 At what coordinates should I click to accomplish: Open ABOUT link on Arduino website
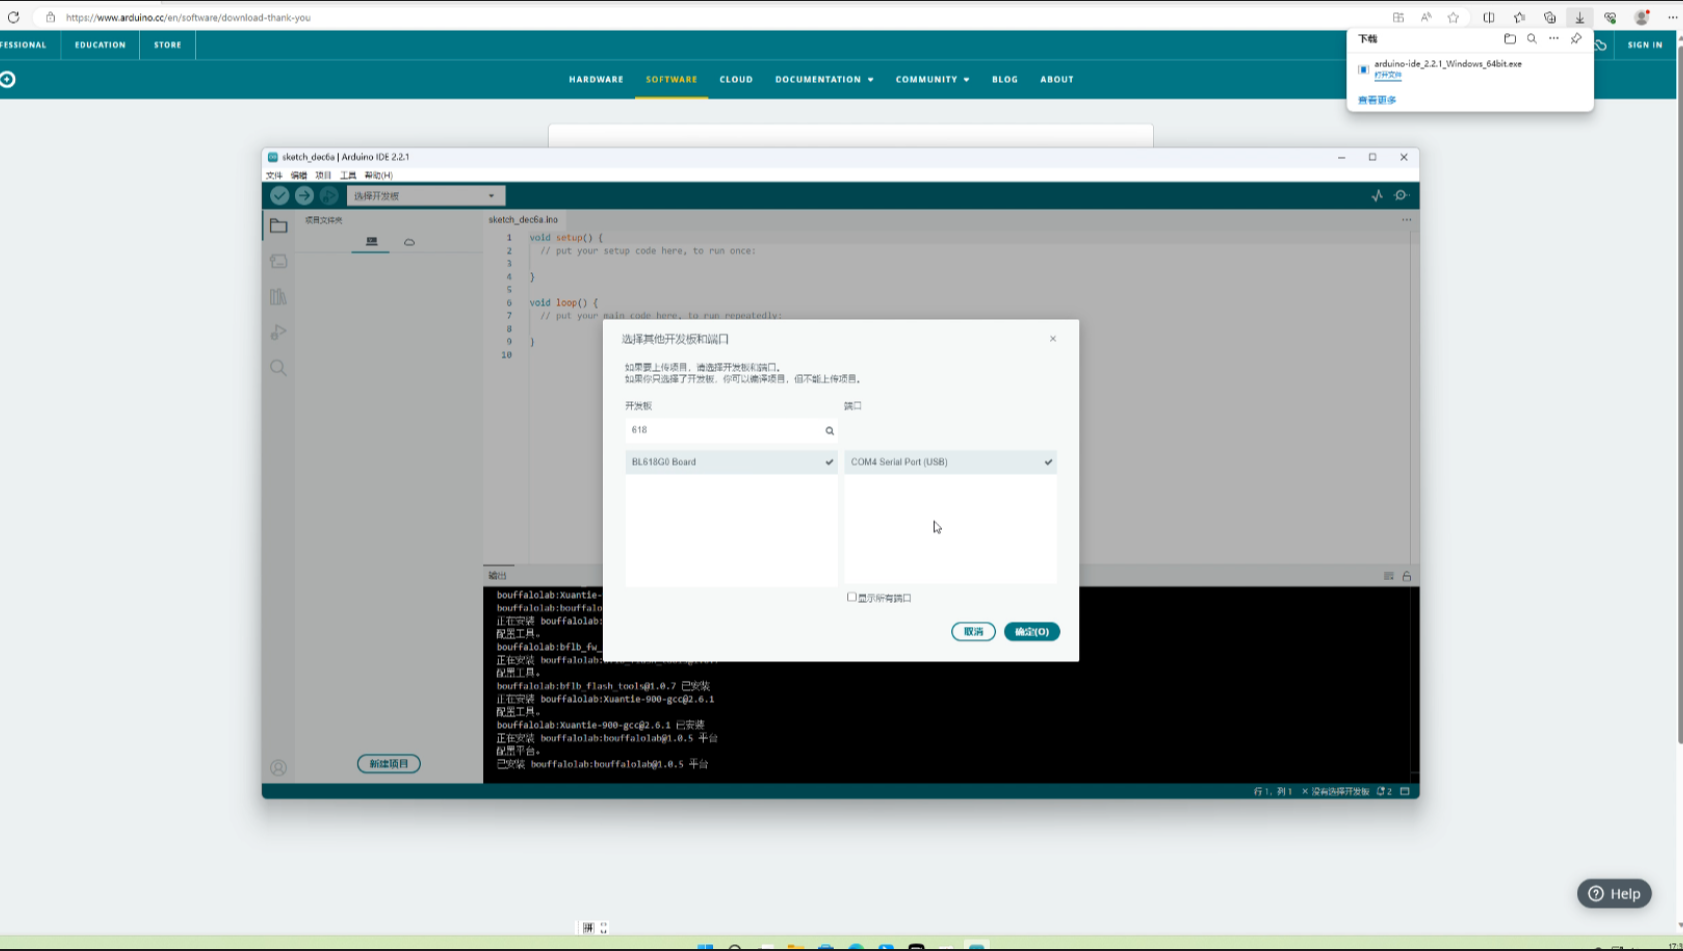[1057, 79]
